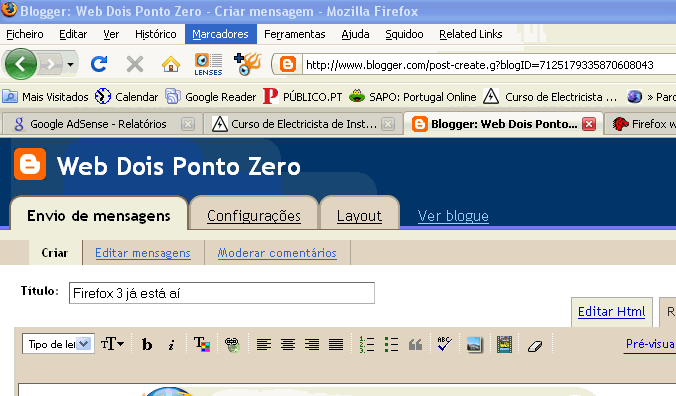
Task: Insert a bulleted list
Action: 391,344
